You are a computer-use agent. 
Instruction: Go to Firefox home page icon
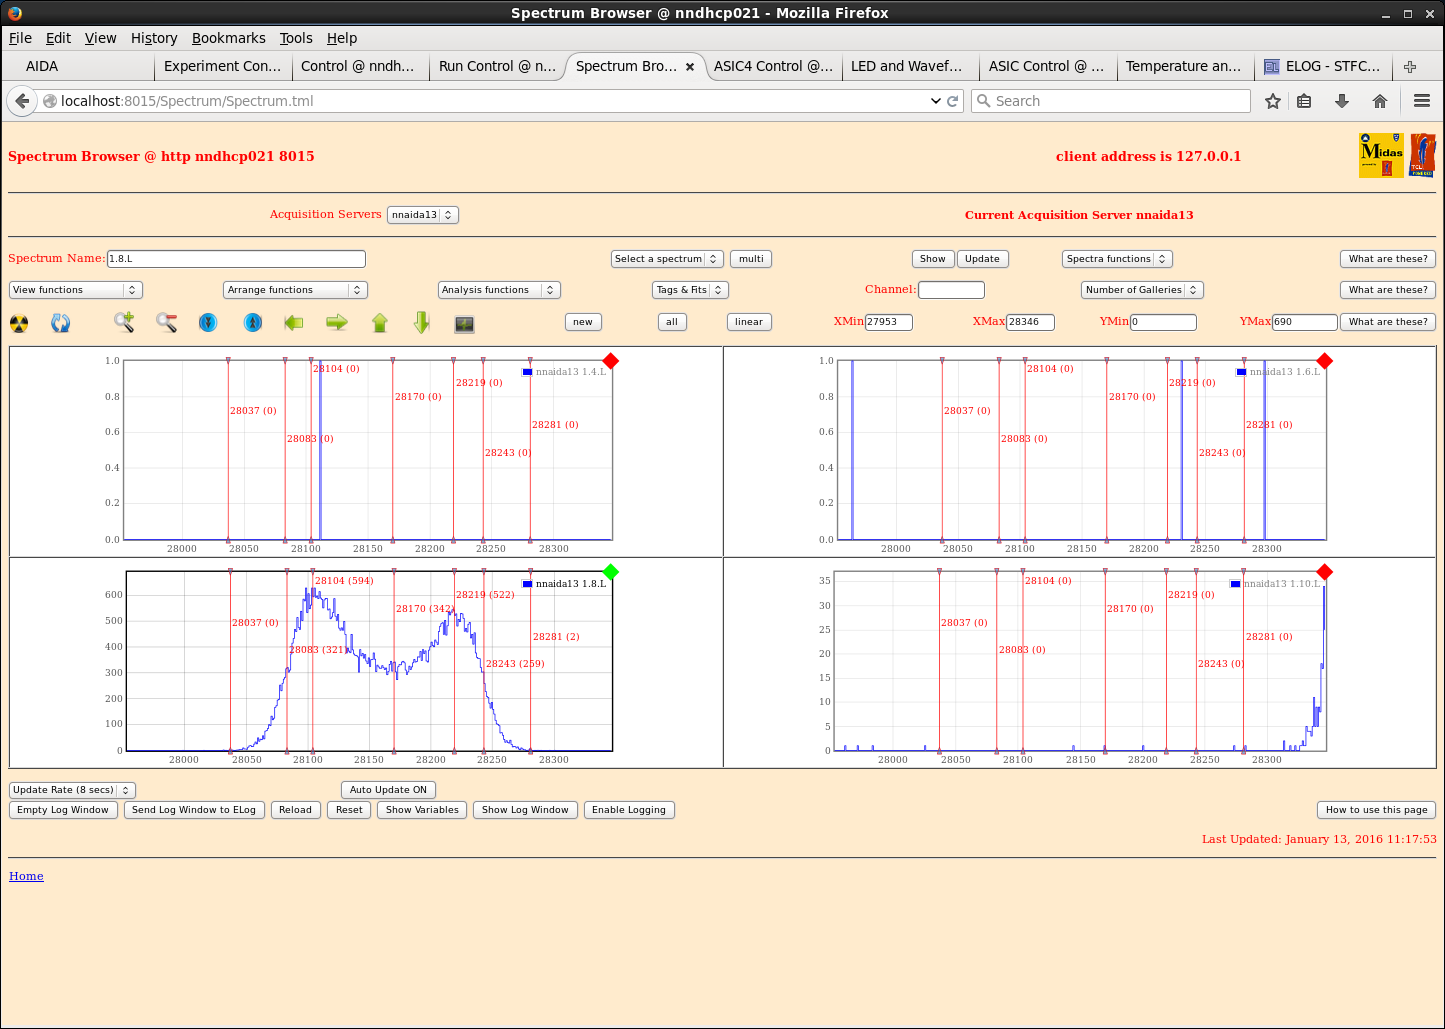click(x=1380, y=101)
